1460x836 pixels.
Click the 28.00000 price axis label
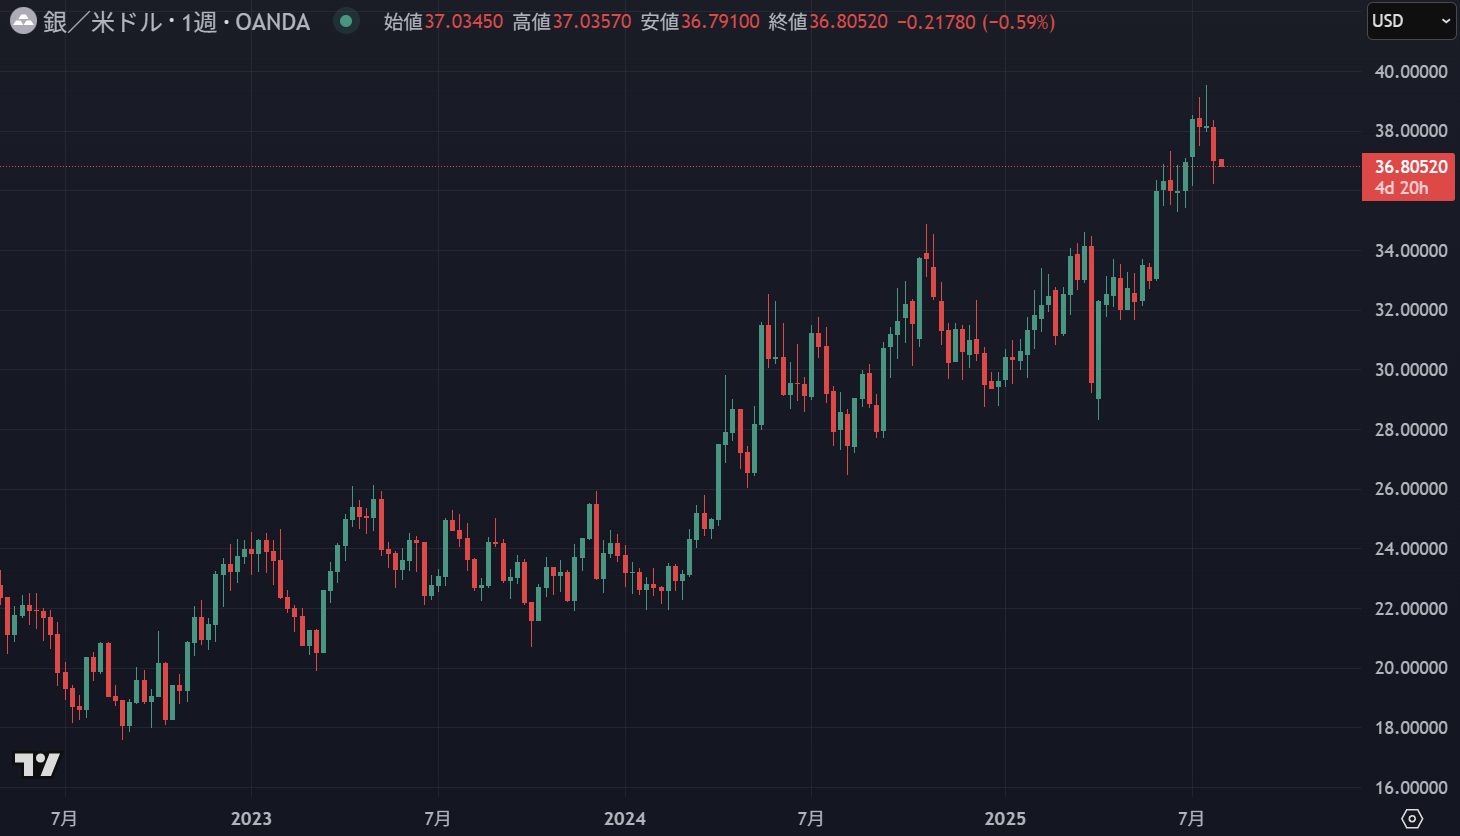pos(1411,430)
